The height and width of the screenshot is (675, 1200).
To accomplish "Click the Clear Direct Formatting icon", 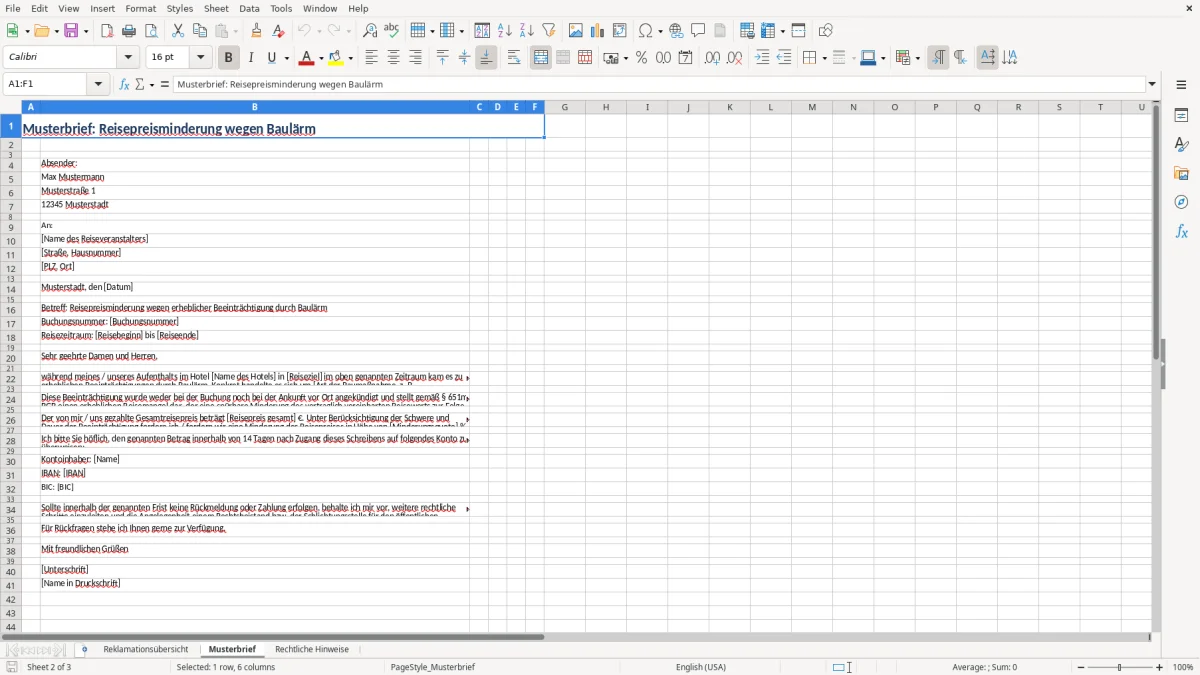I will coord(278,31).
